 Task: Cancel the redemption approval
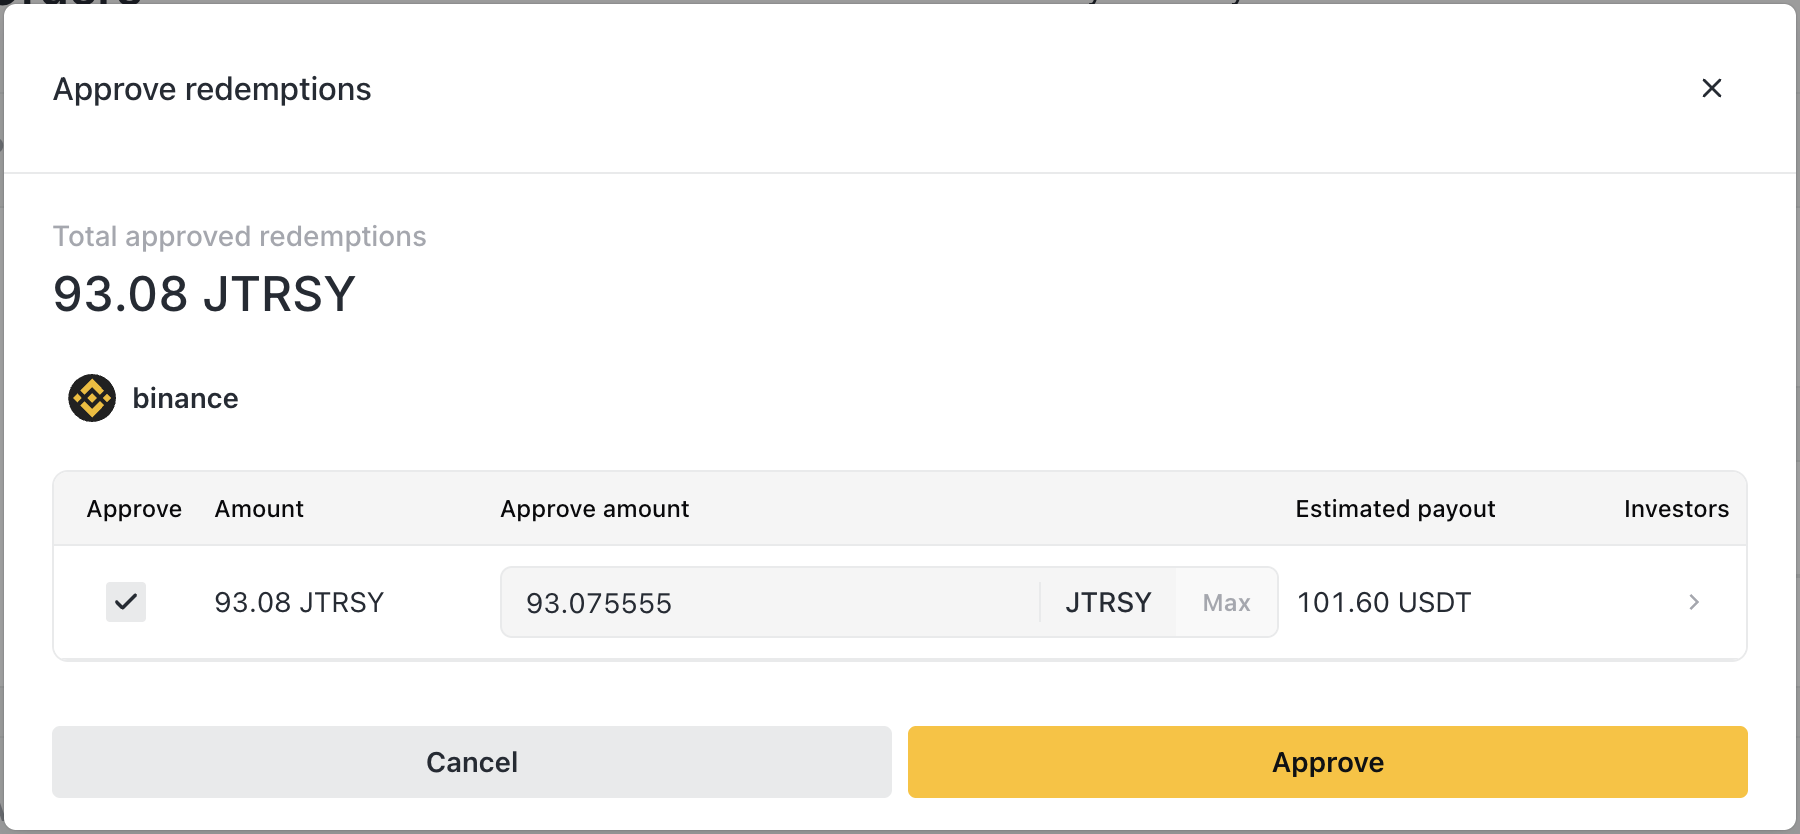(x=471, y=762)
